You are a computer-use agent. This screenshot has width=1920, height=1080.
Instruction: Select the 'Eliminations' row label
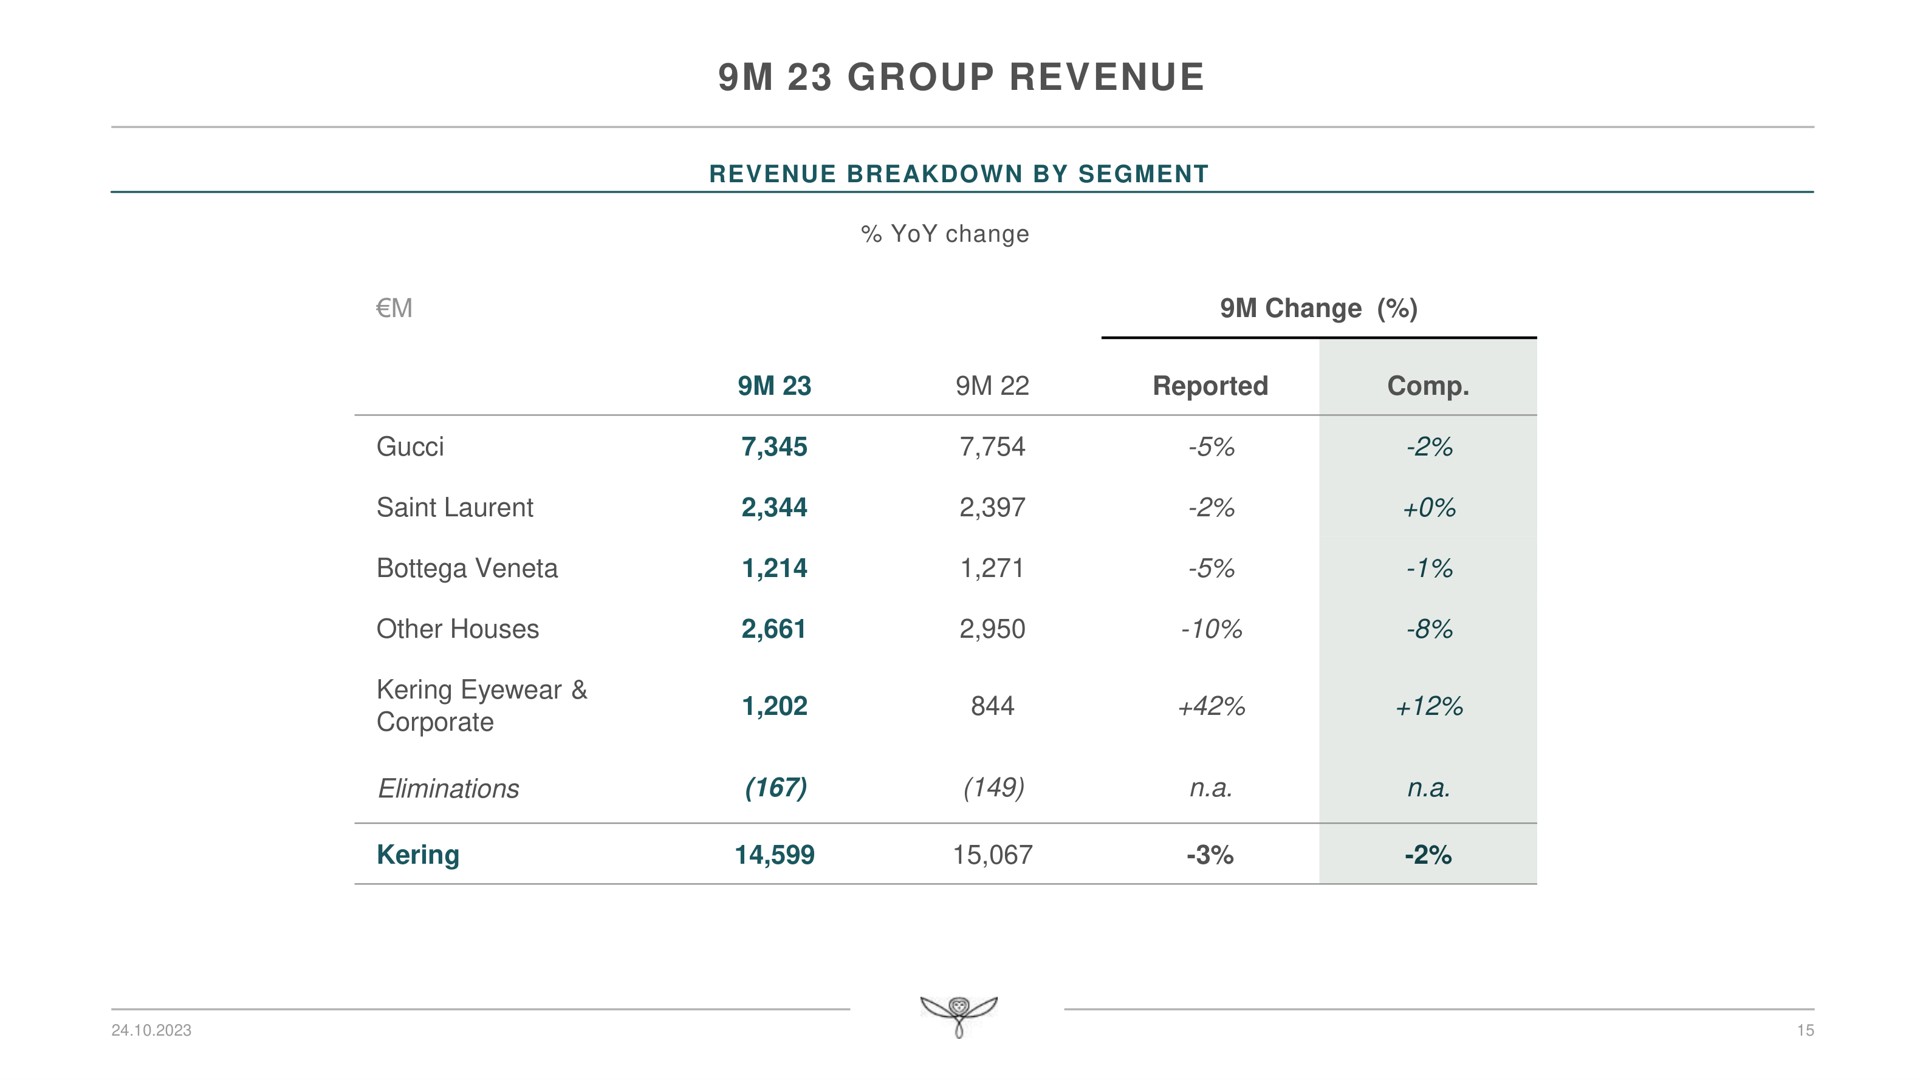(x=447, y=789)
